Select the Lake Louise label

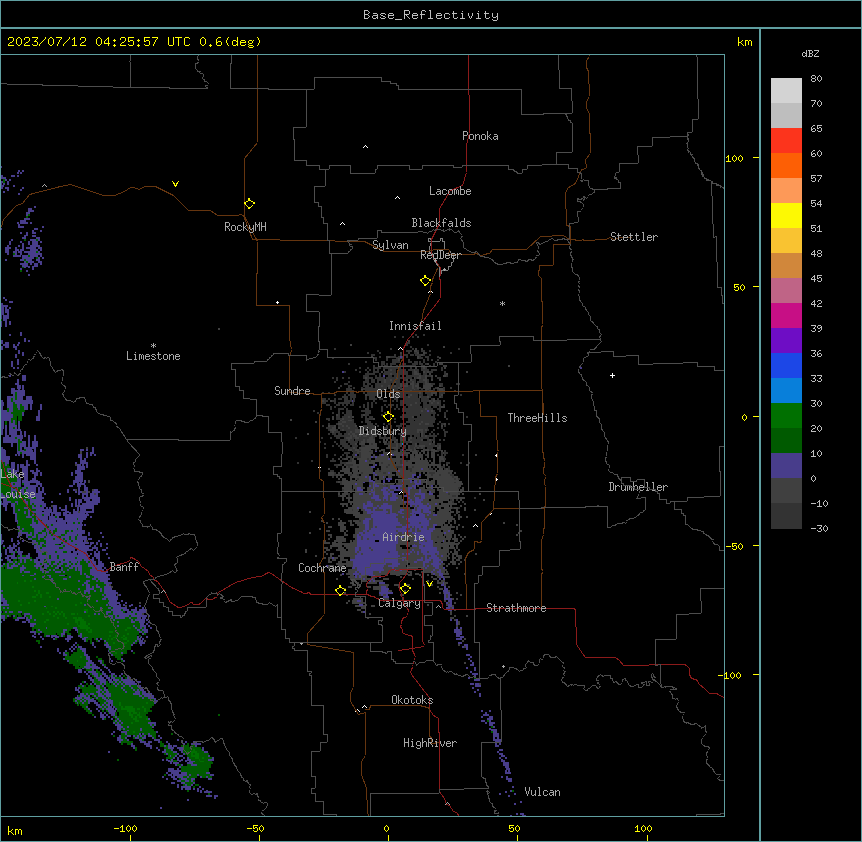tap(18, 484)
